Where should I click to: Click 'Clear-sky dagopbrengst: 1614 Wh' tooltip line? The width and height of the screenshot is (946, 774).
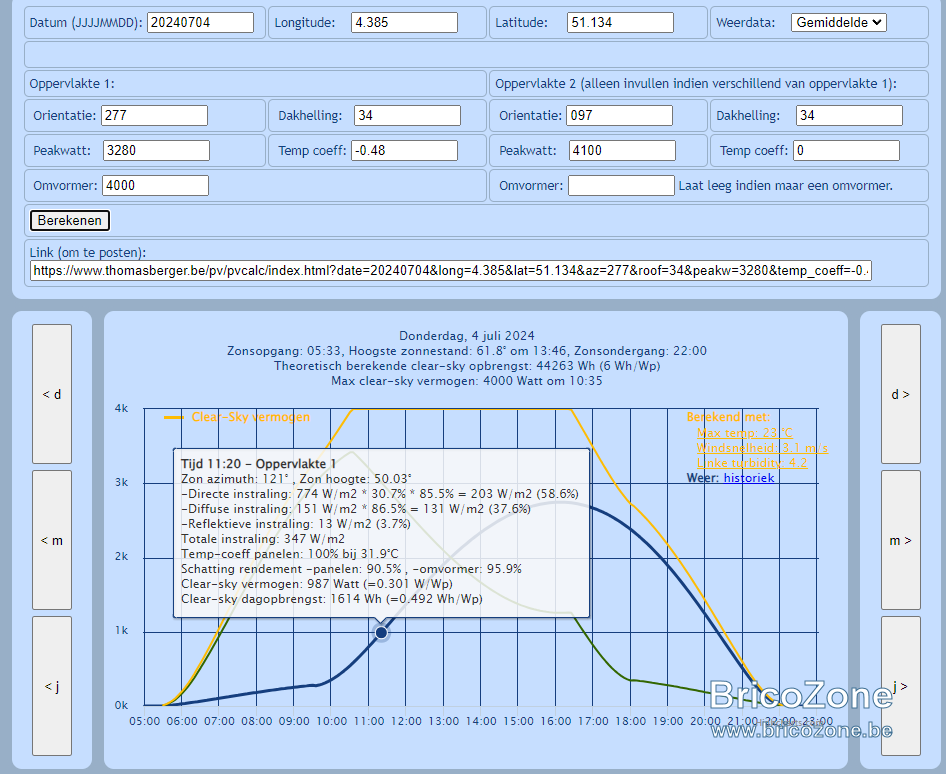click(x=332, y=599)
